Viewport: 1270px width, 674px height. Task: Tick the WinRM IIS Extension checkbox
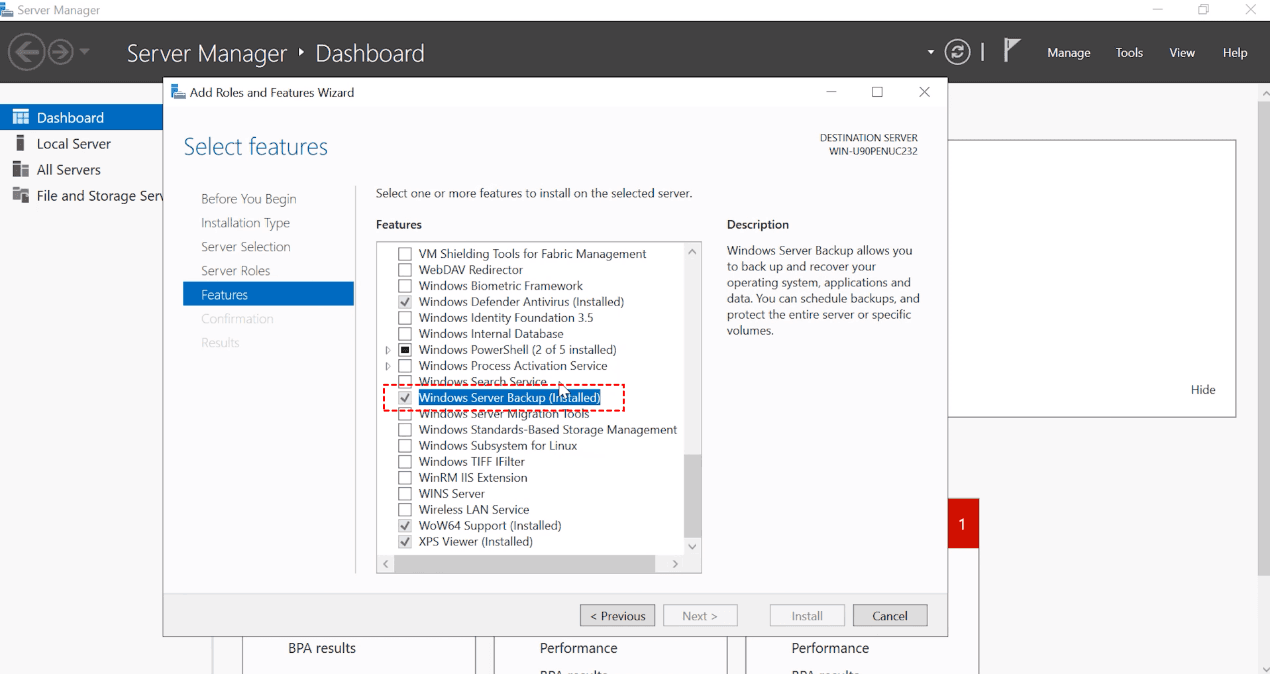(405, 478)
